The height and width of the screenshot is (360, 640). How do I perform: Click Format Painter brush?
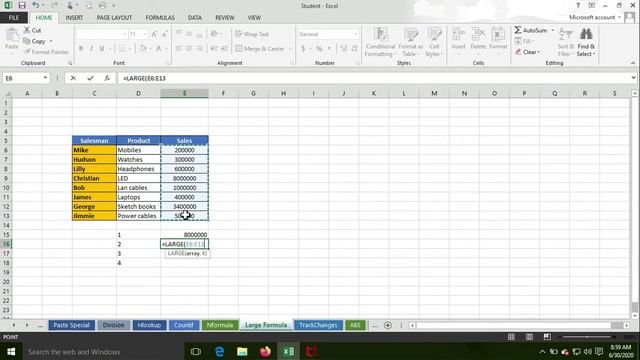click(46, 52)
